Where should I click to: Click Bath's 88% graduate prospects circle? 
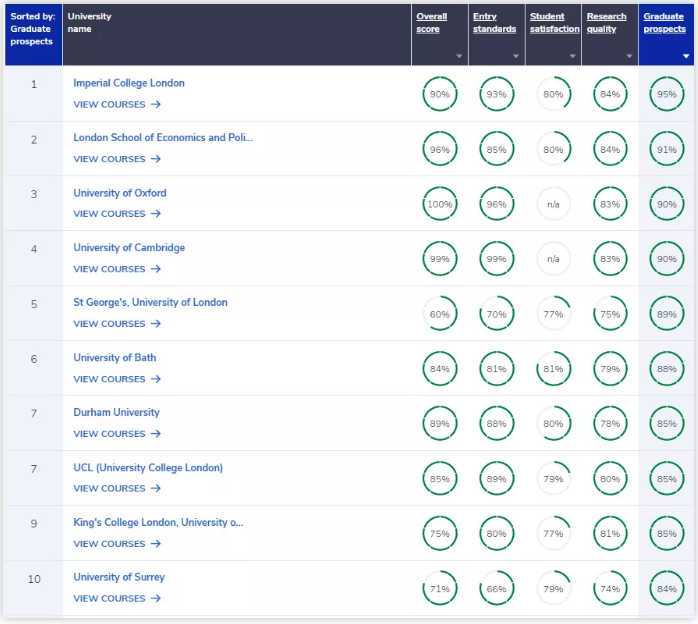click(667, 369)
